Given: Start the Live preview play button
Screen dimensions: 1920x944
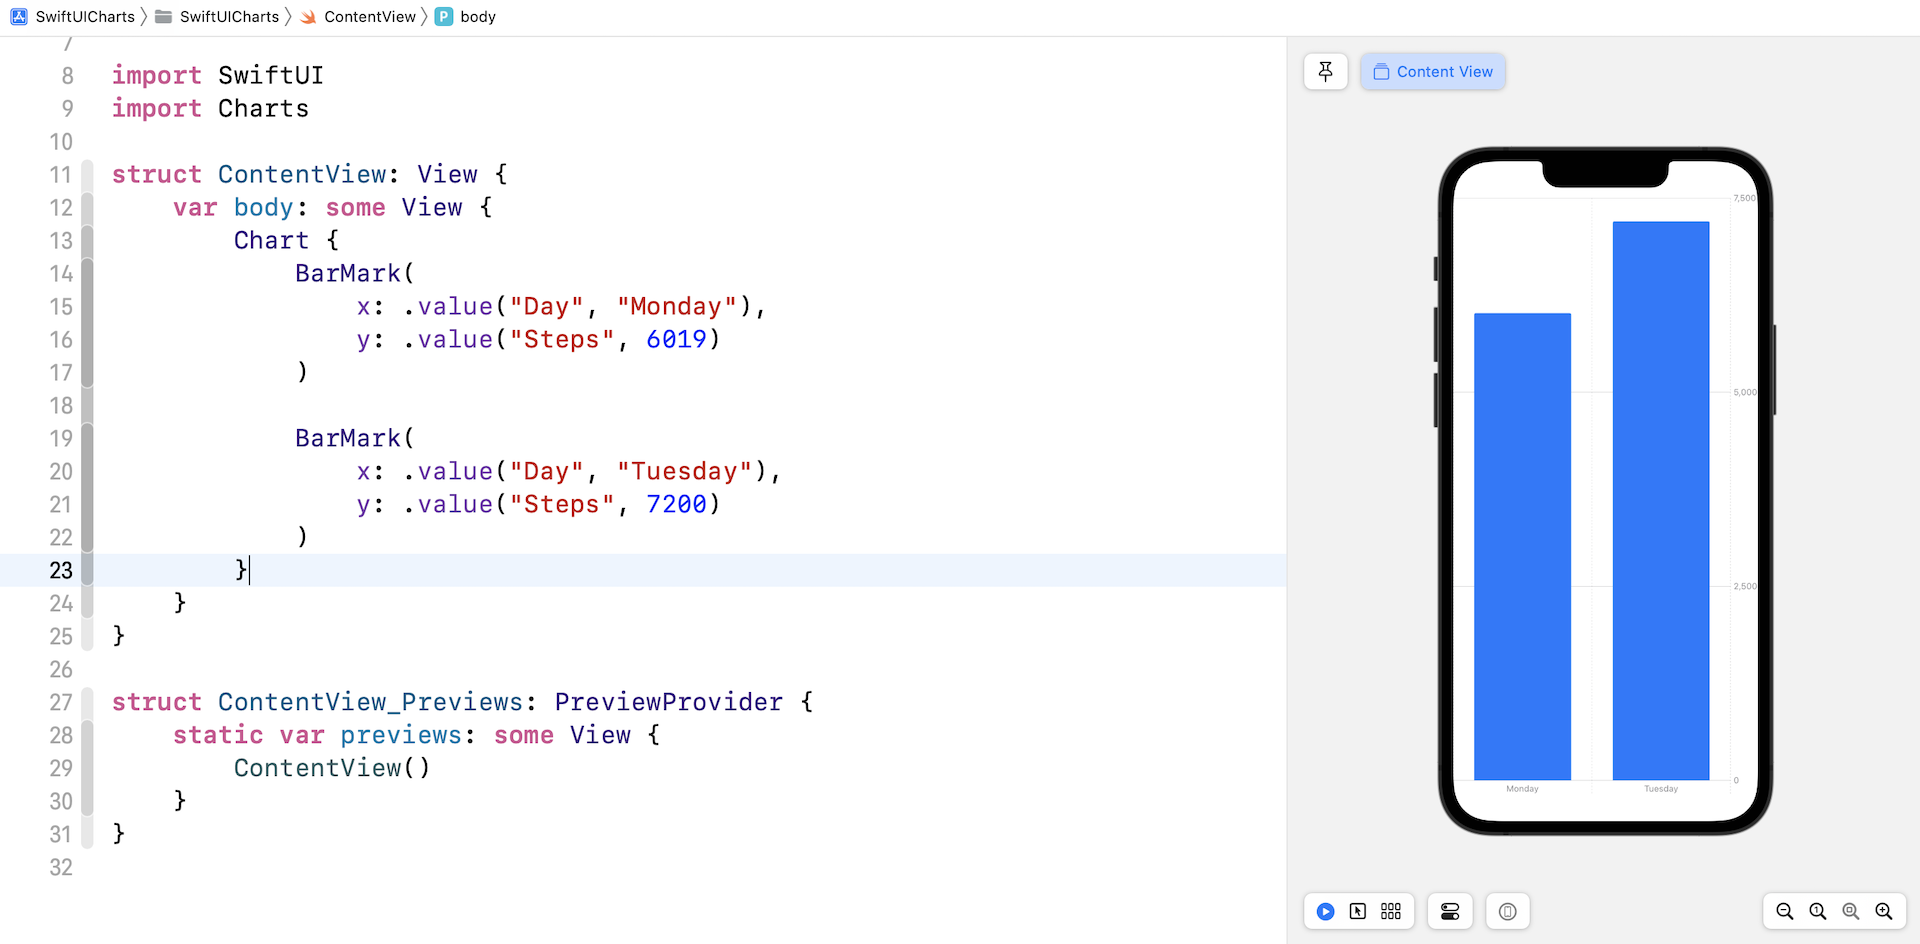Looking at the screenshot, I should click(x=1325, y=911).
